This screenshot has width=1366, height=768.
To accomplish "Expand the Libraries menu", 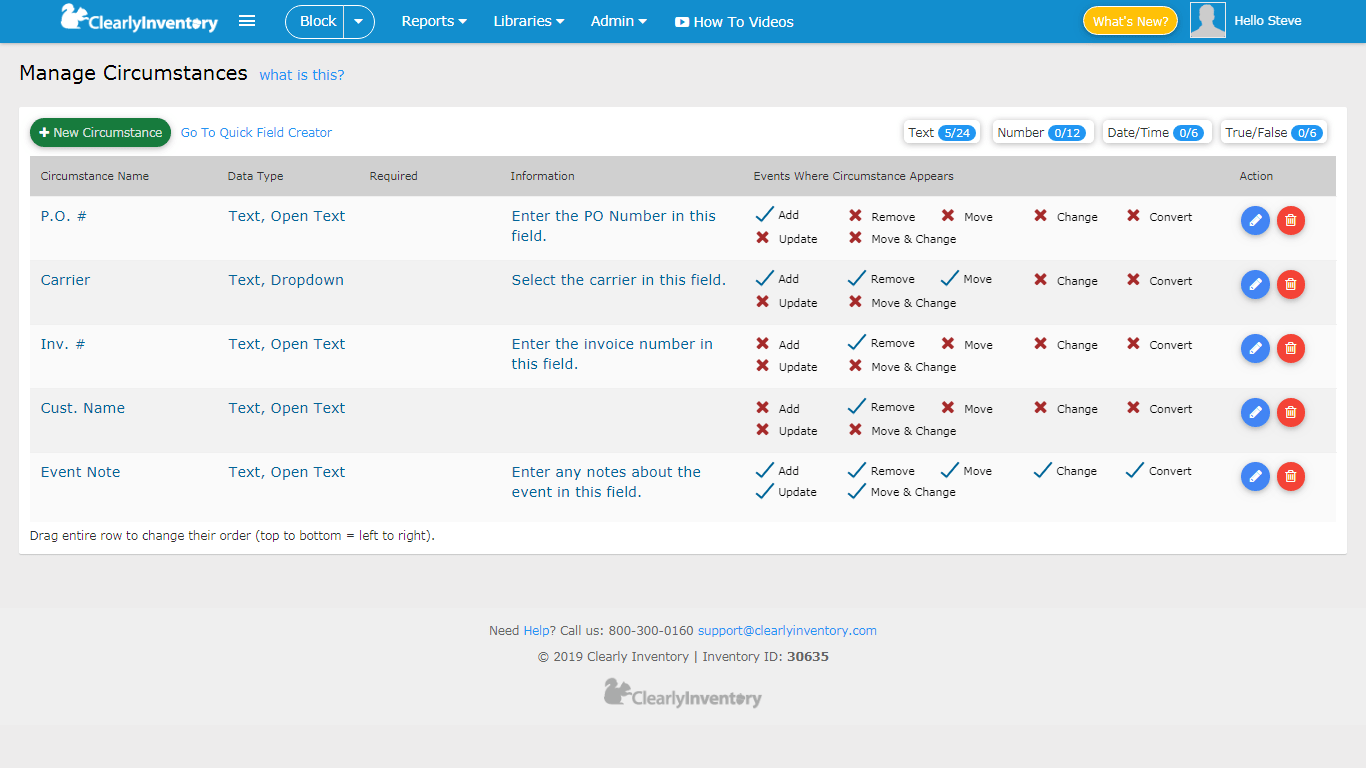I will tap(528, 22).
